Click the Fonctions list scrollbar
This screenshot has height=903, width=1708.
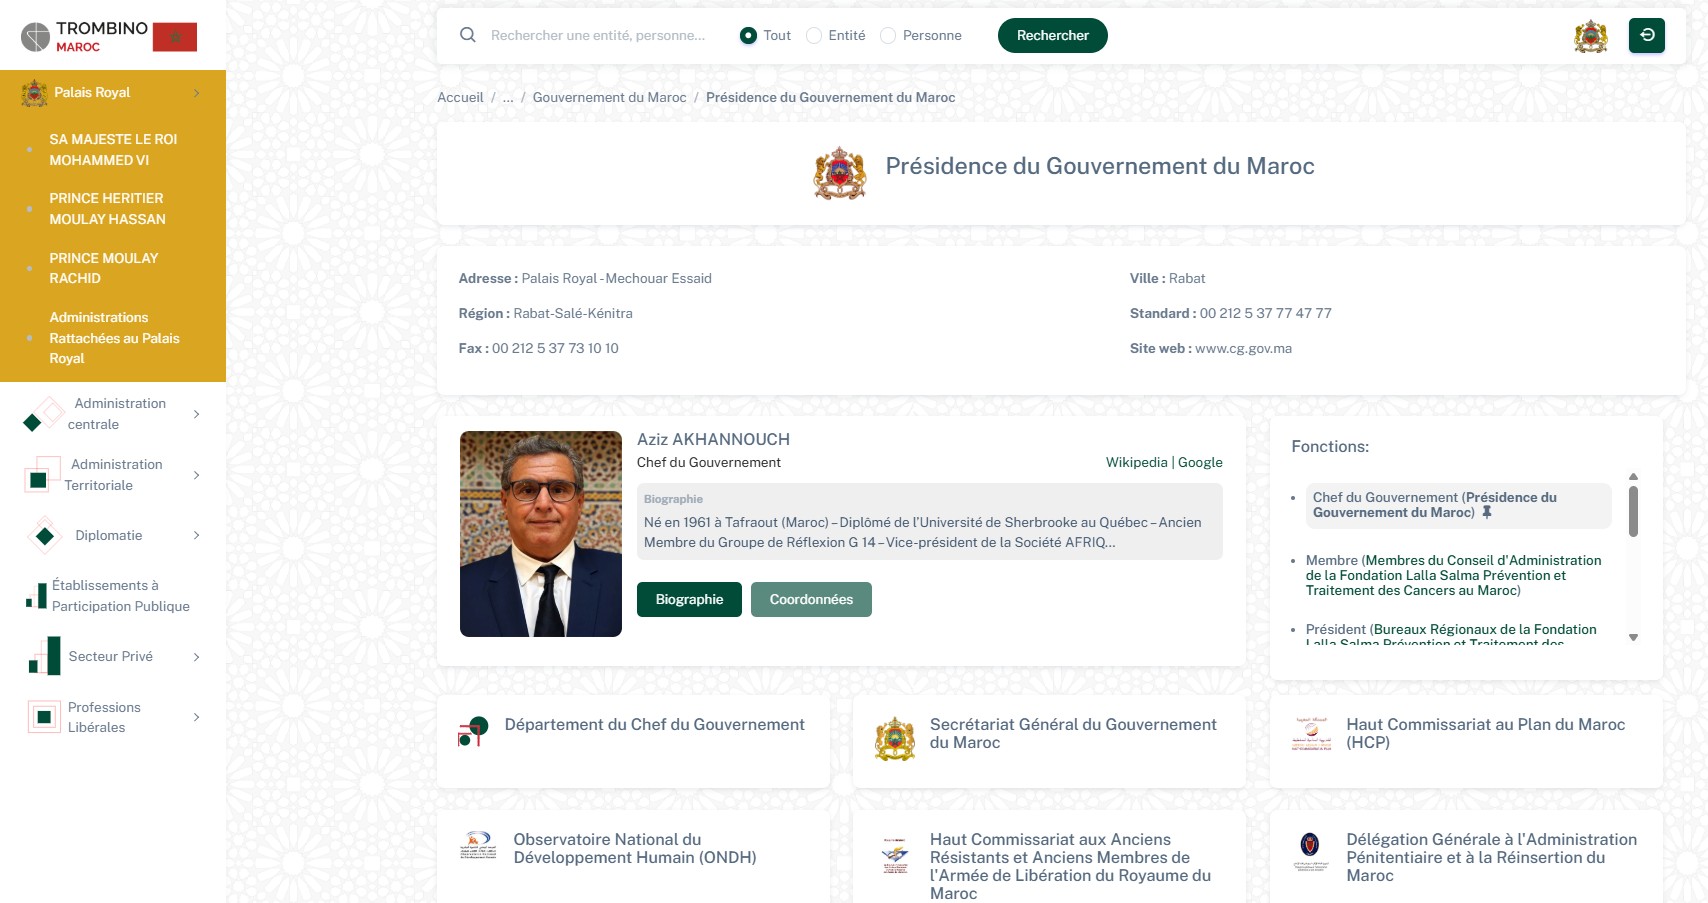click(1633, 512)
